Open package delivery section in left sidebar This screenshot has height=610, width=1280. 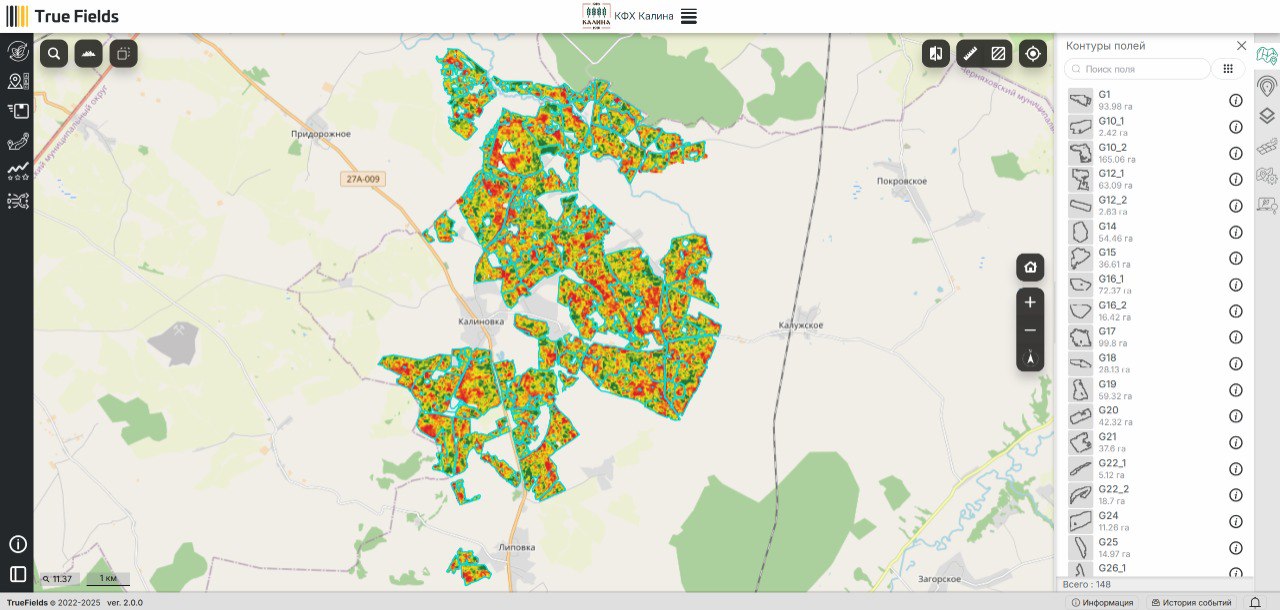tap(17, 111)
